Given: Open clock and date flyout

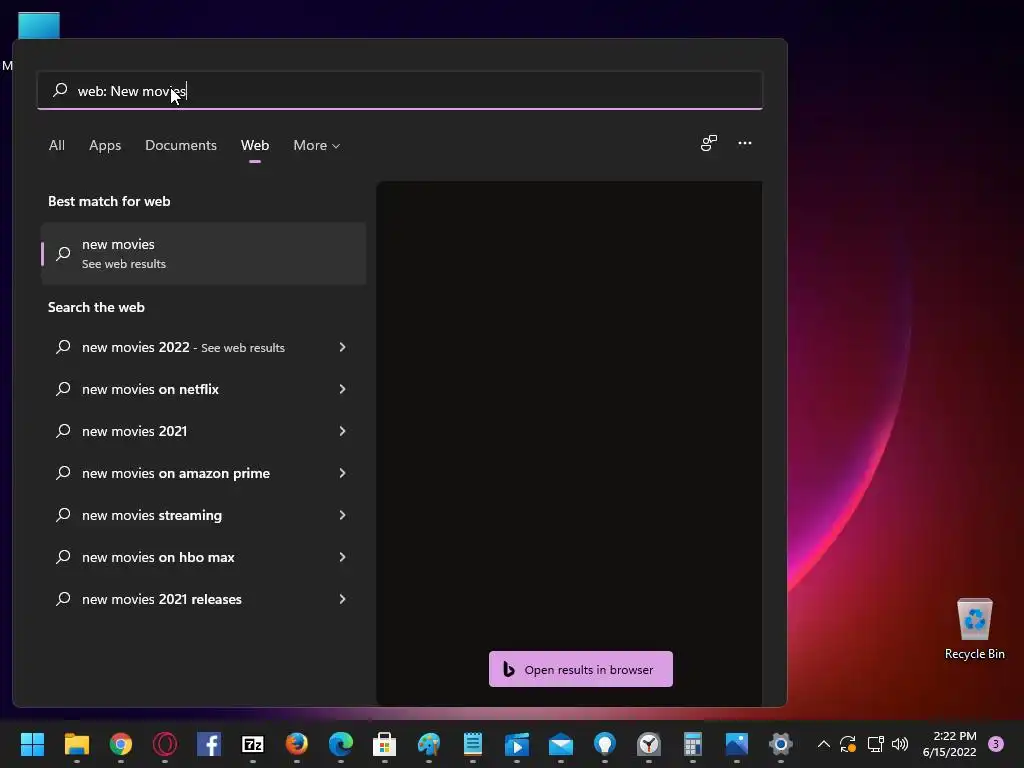Looking at the screenshot, I should [x=950, y=744].
